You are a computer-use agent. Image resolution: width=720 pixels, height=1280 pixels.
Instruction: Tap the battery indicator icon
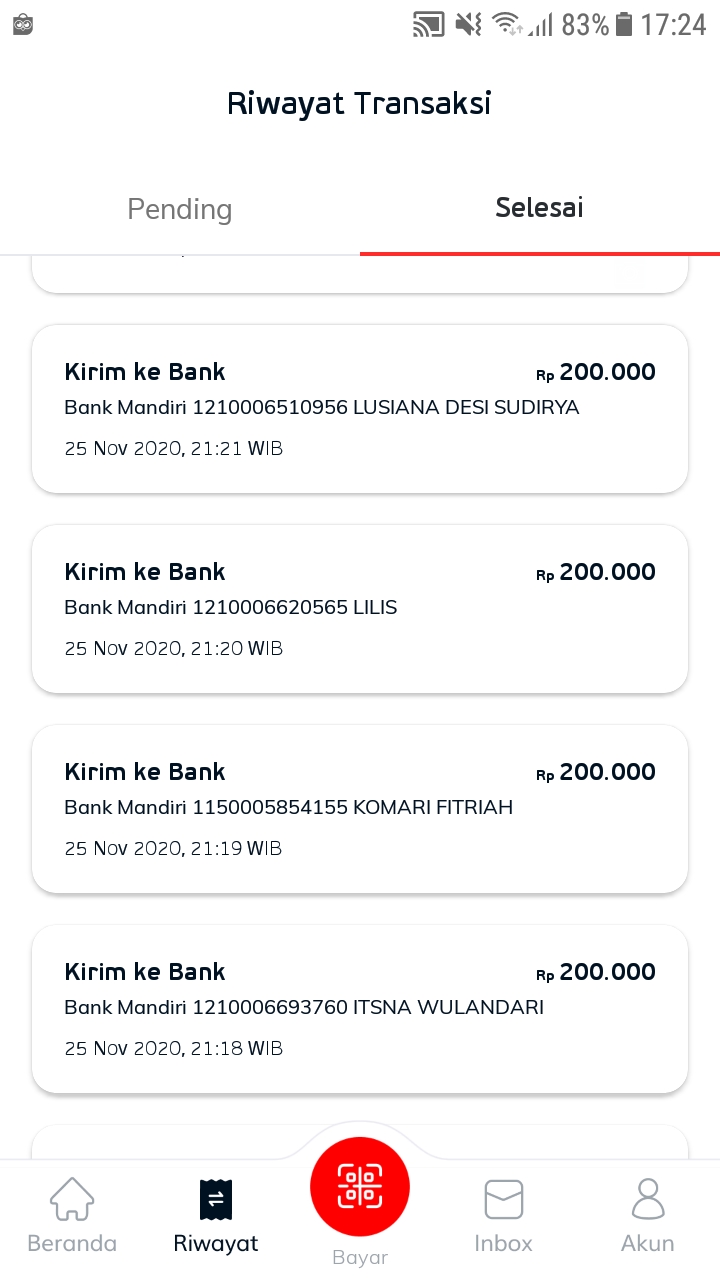coord(624,24)
